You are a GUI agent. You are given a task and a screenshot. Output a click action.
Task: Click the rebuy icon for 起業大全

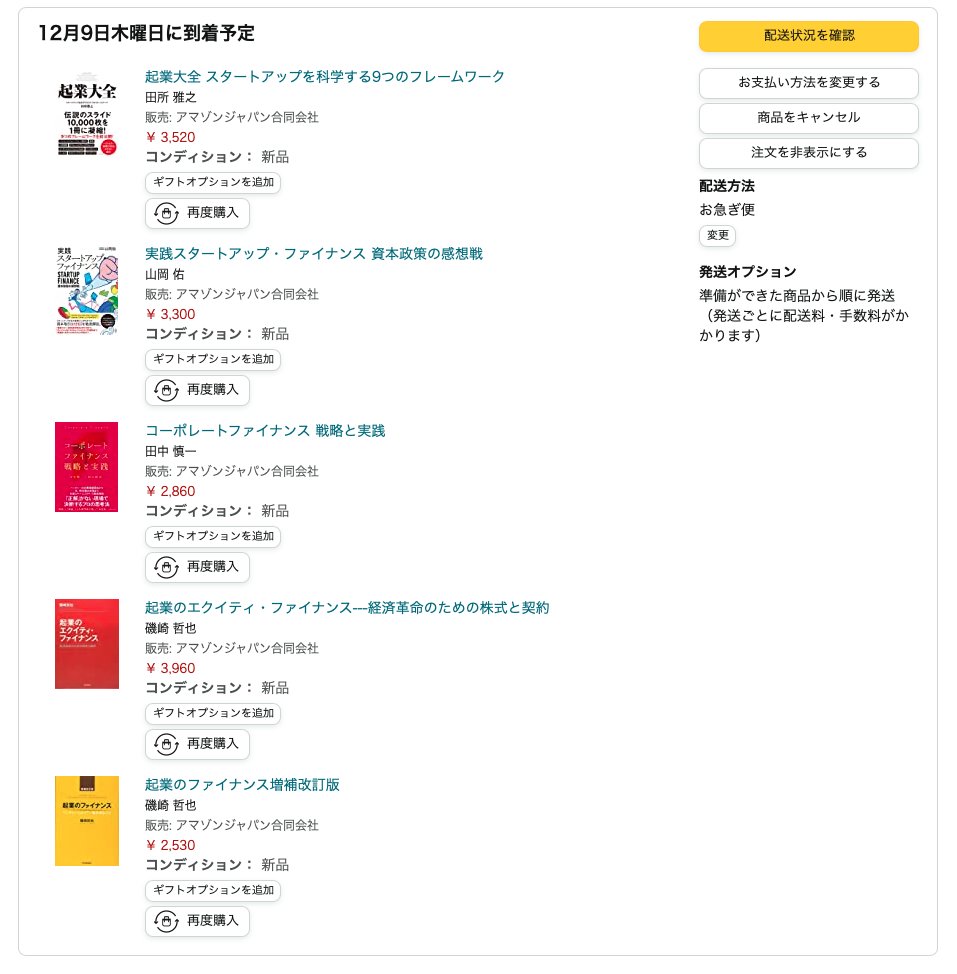tap(166, 213)
